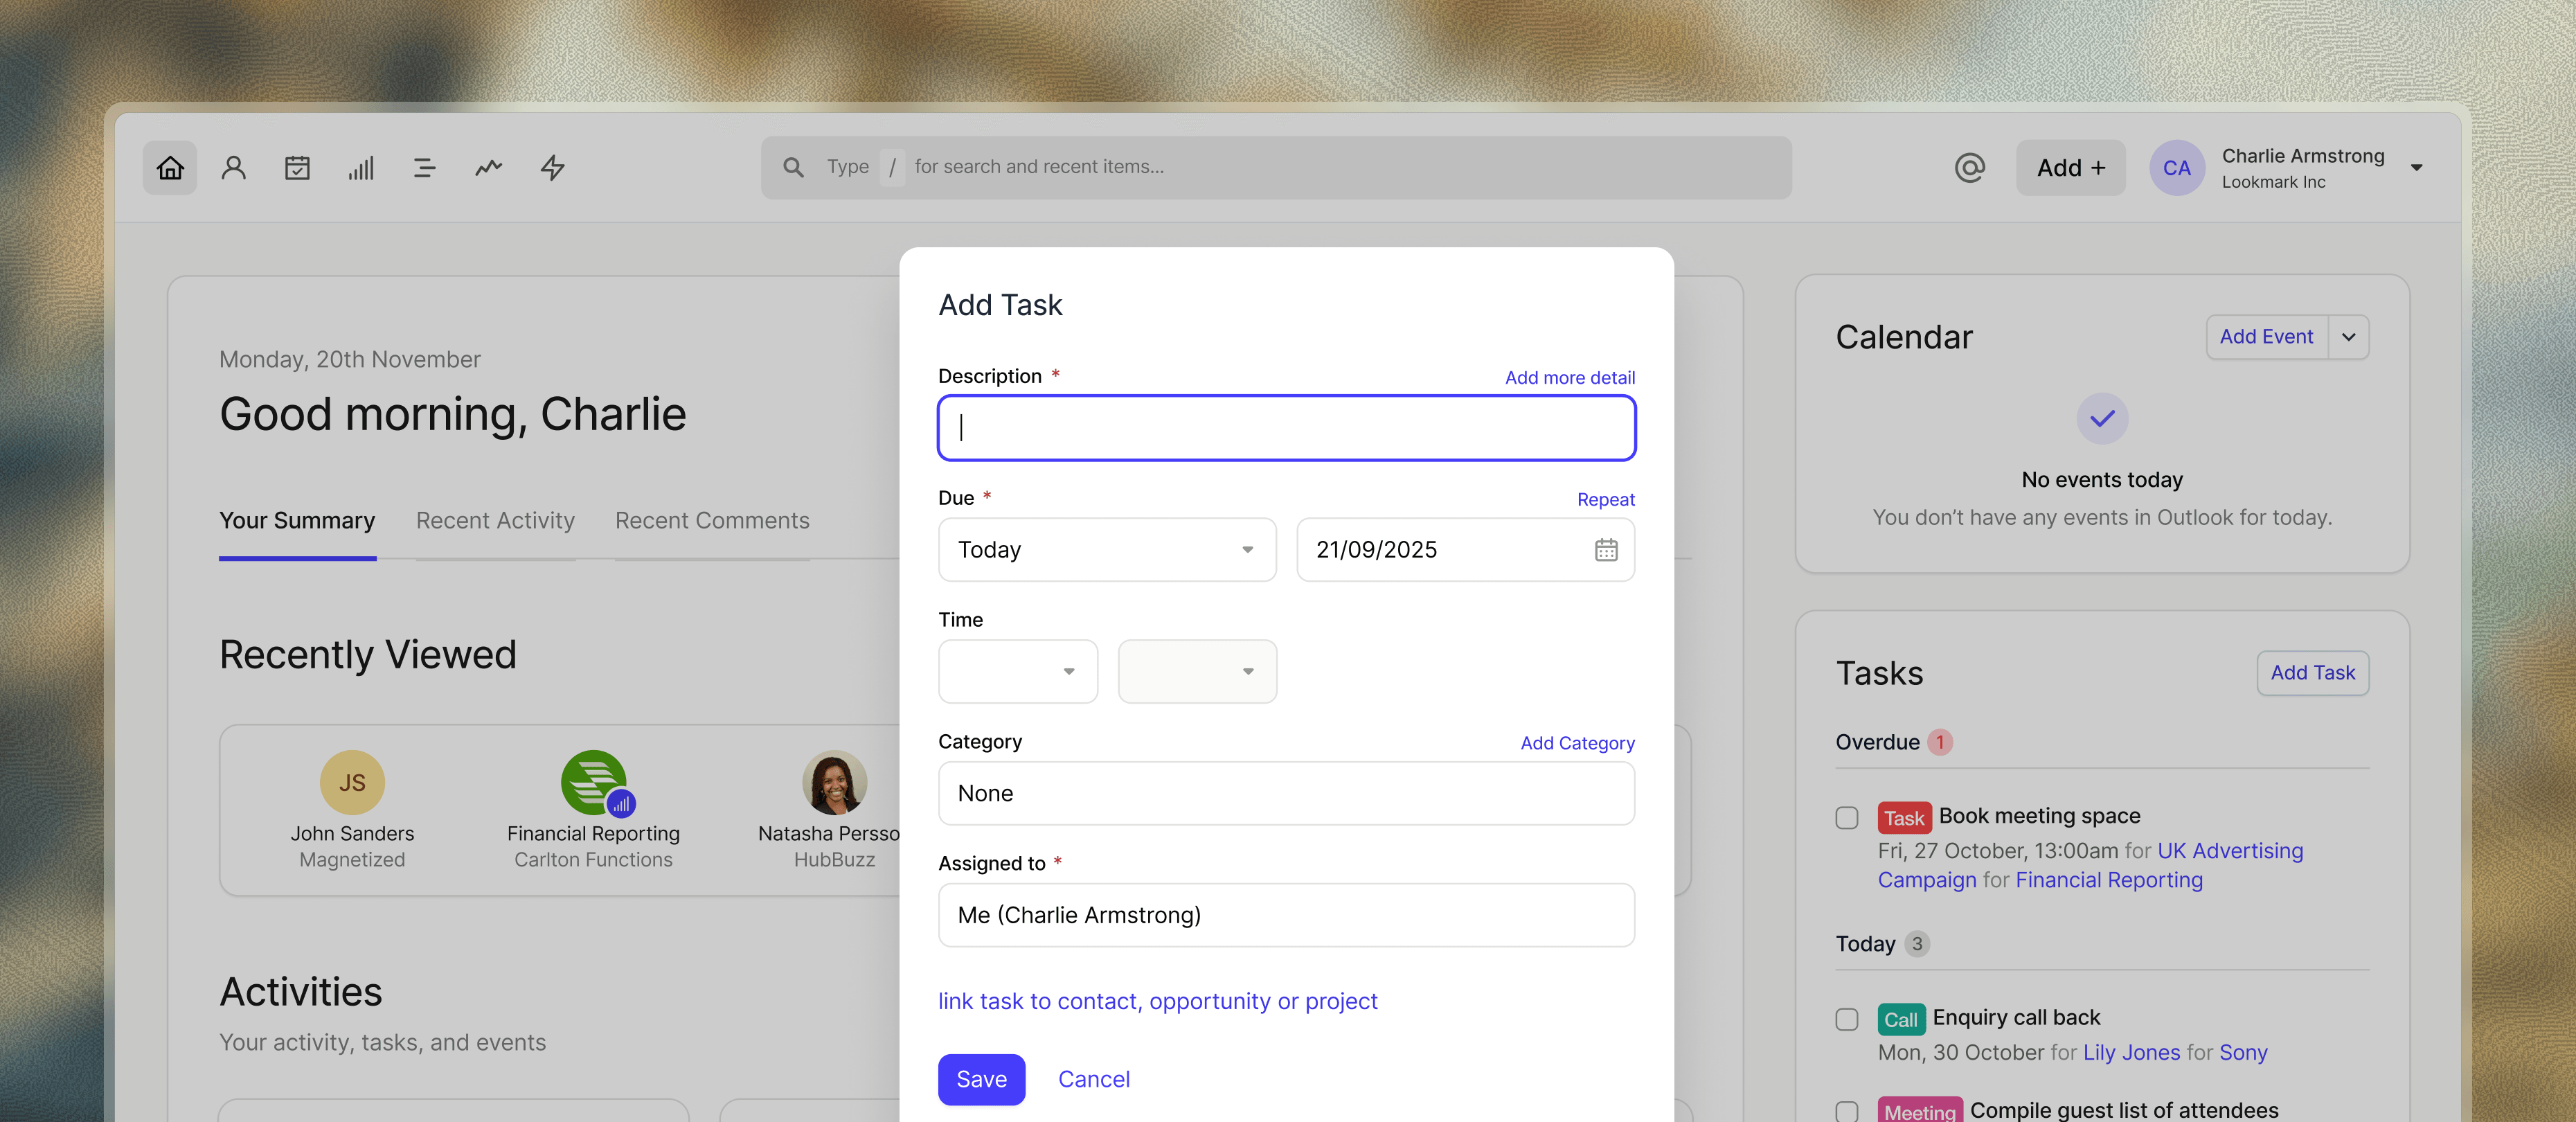This screenshot has width=2576, height=1122.
Task: Click inside the task Description field
Action: coord(1286,428)
